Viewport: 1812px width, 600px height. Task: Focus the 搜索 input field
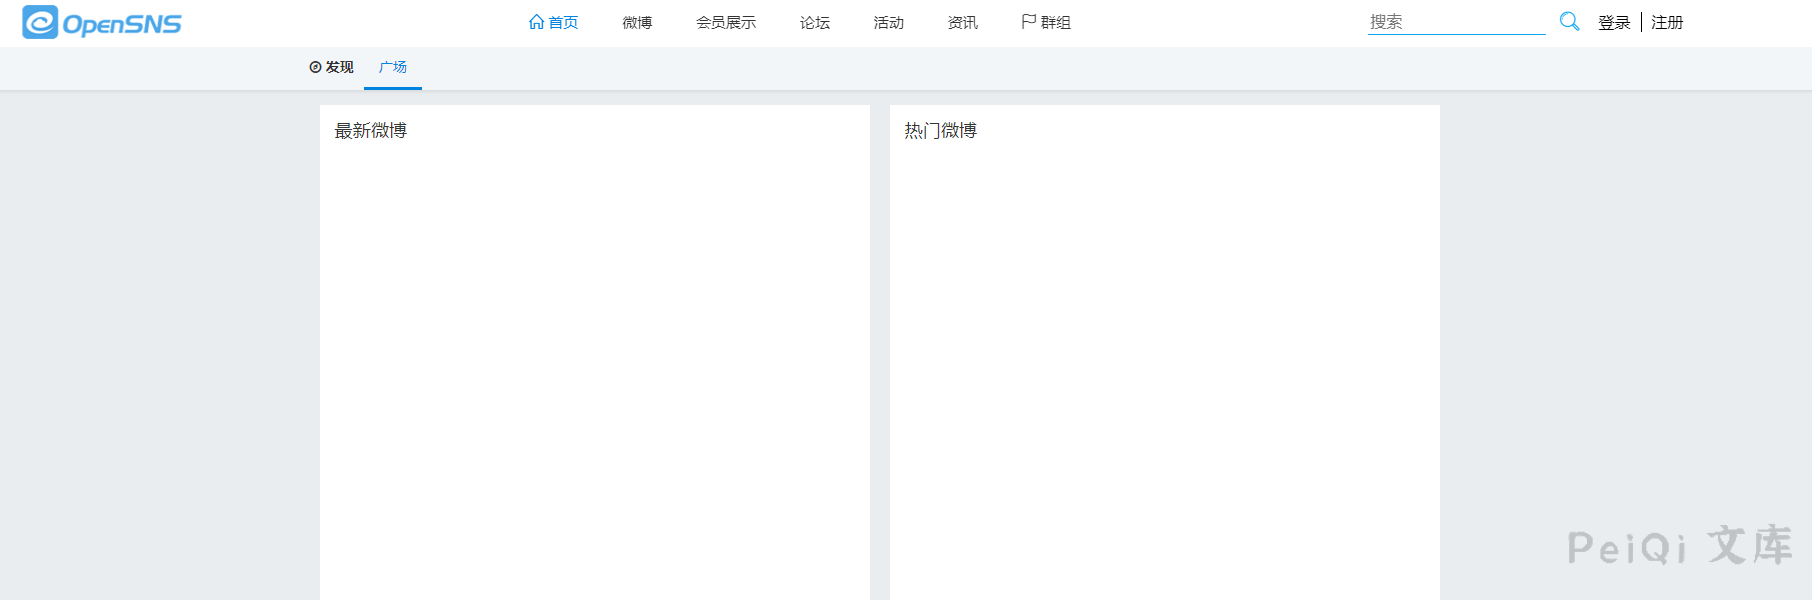(x=1456, y=22)
